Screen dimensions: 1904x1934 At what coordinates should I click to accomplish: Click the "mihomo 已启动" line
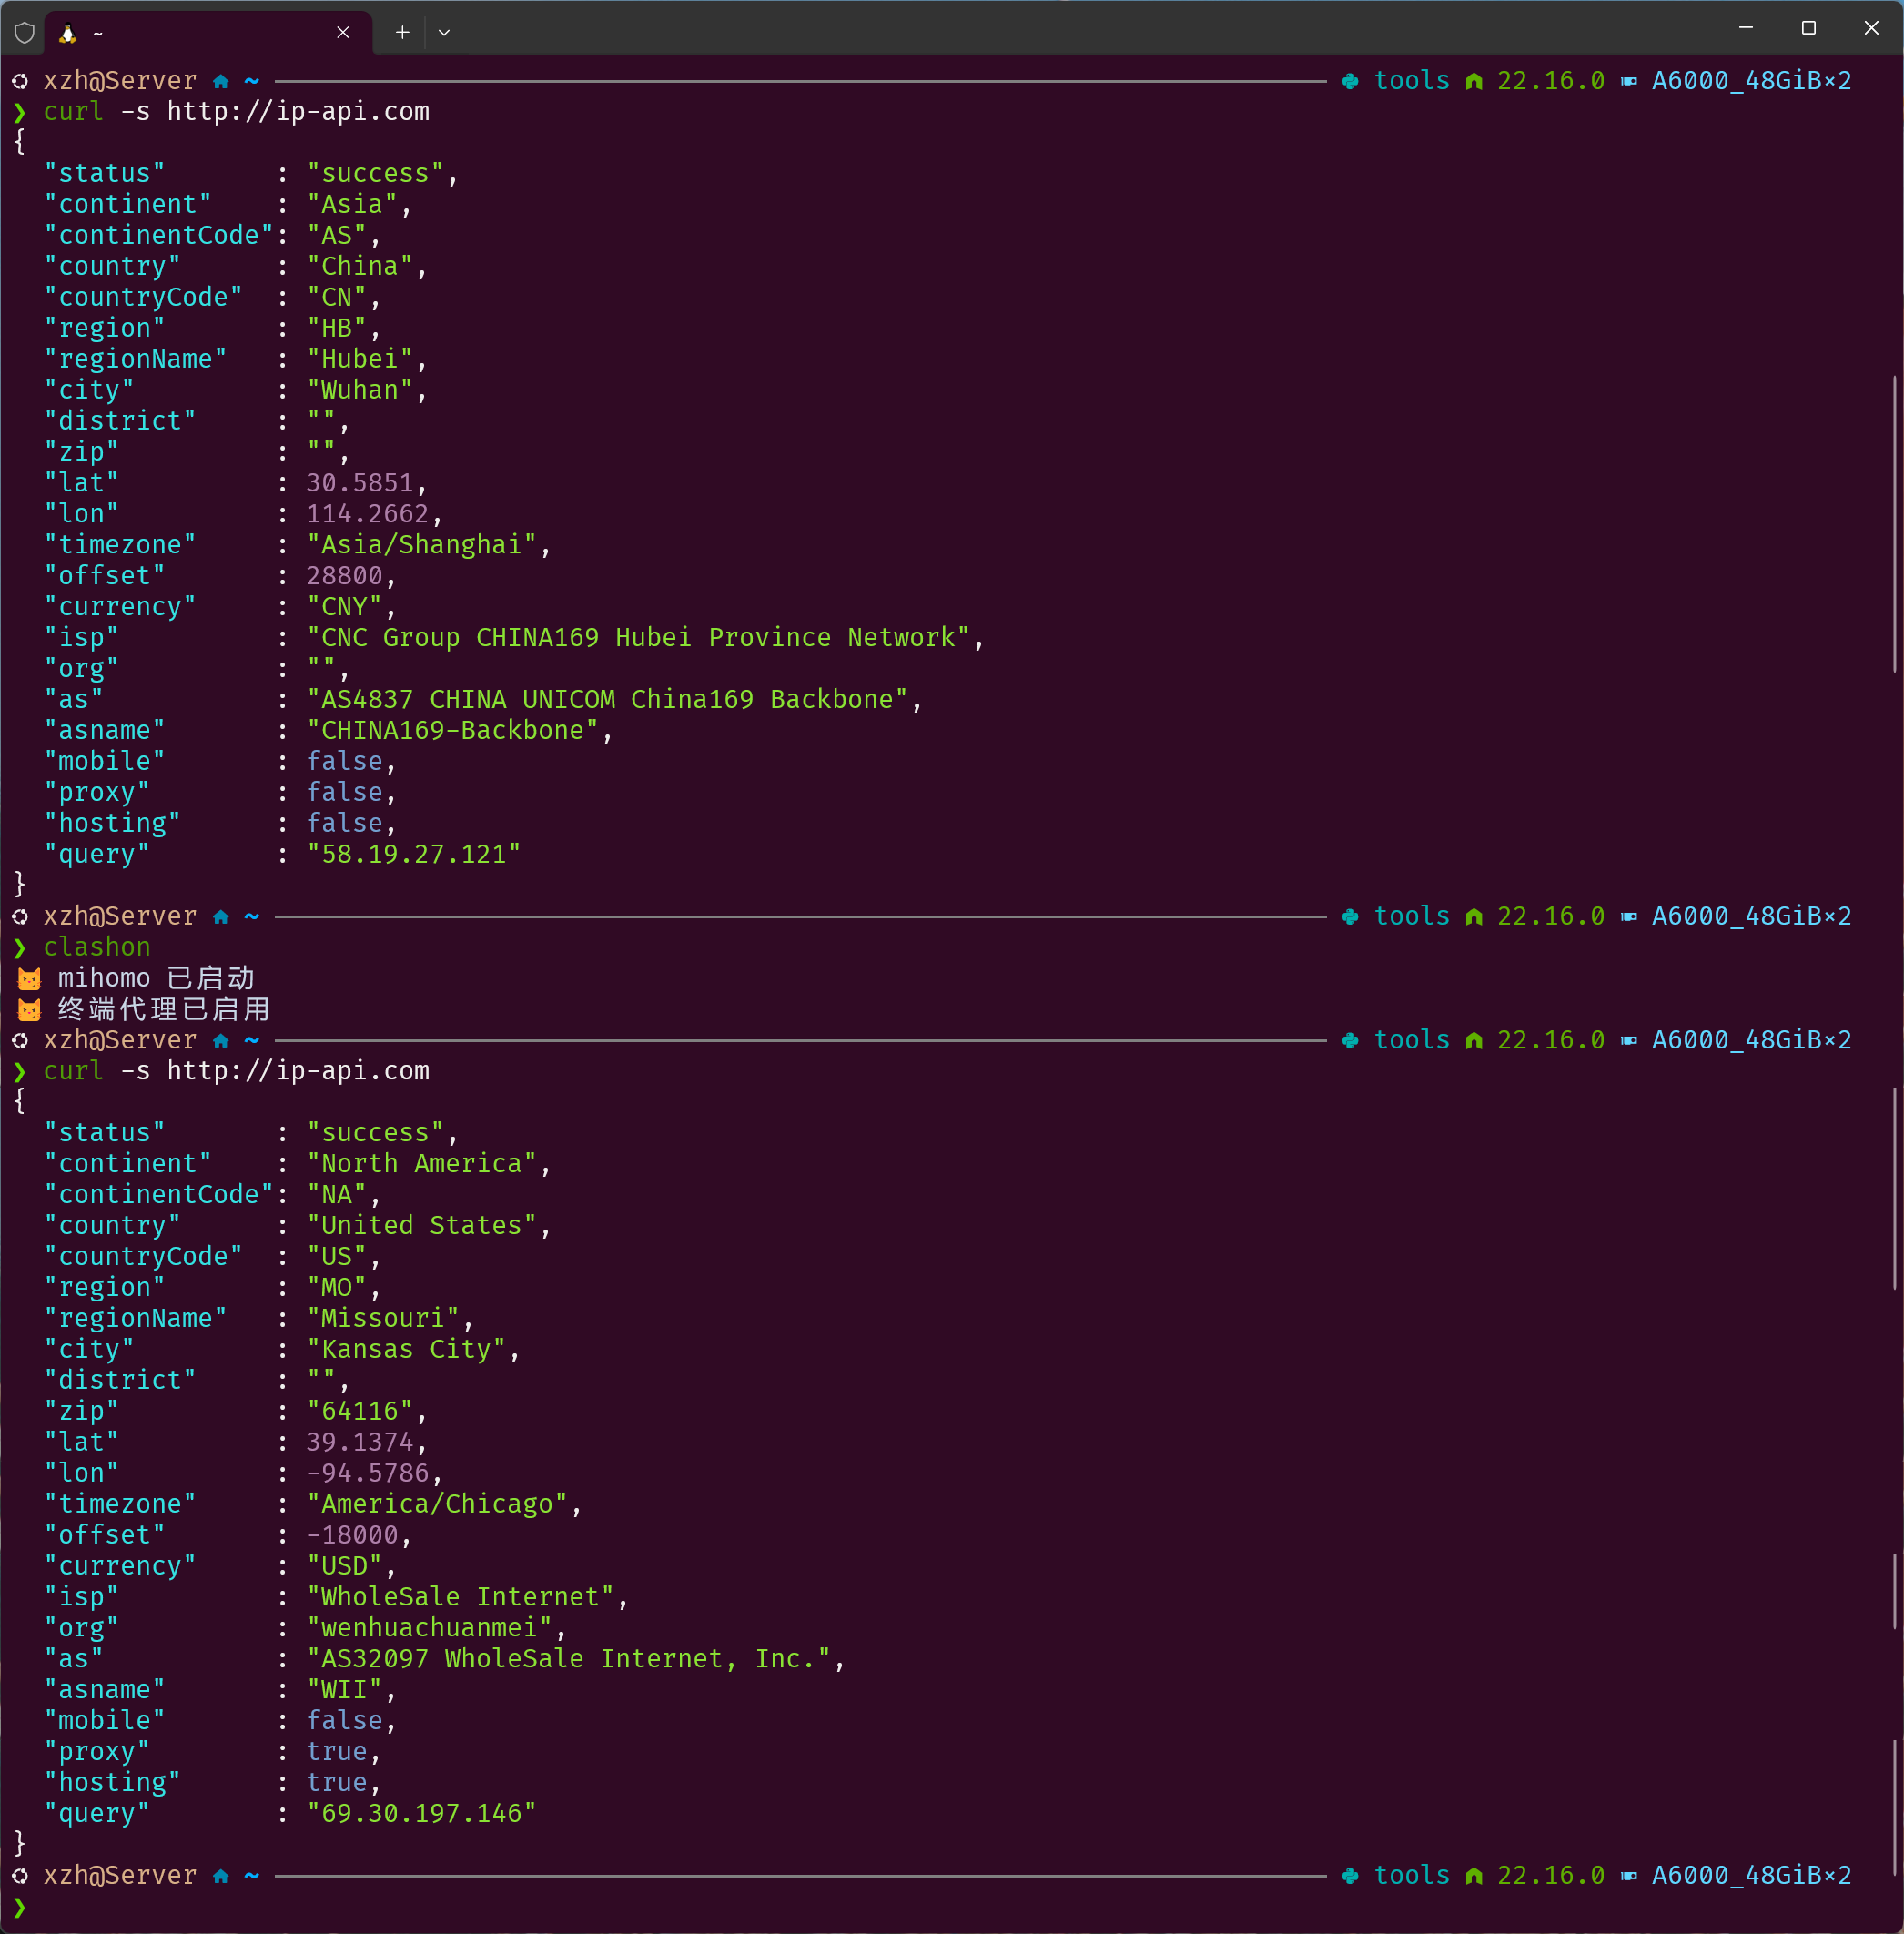[137, 978]
